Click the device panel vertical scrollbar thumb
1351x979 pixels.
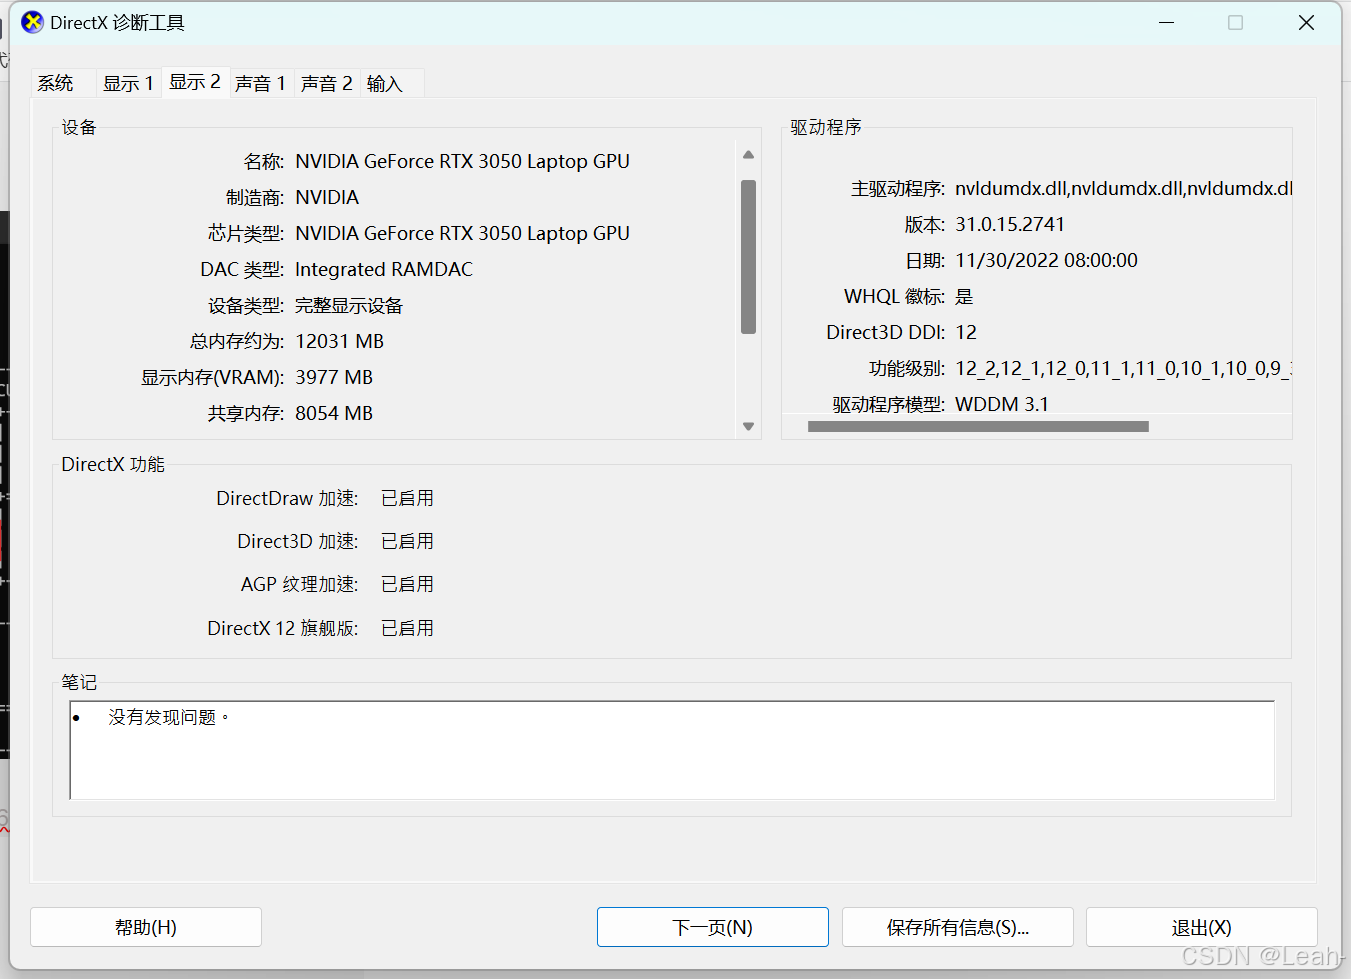click(x=748, y=257)
